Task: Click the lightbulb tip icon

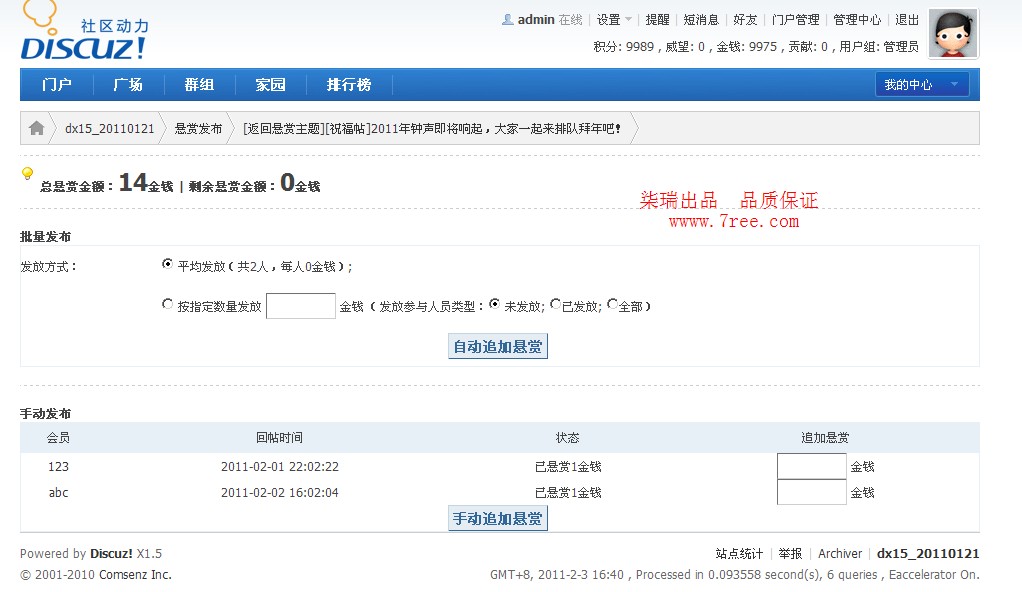Action: click(27, 173)
